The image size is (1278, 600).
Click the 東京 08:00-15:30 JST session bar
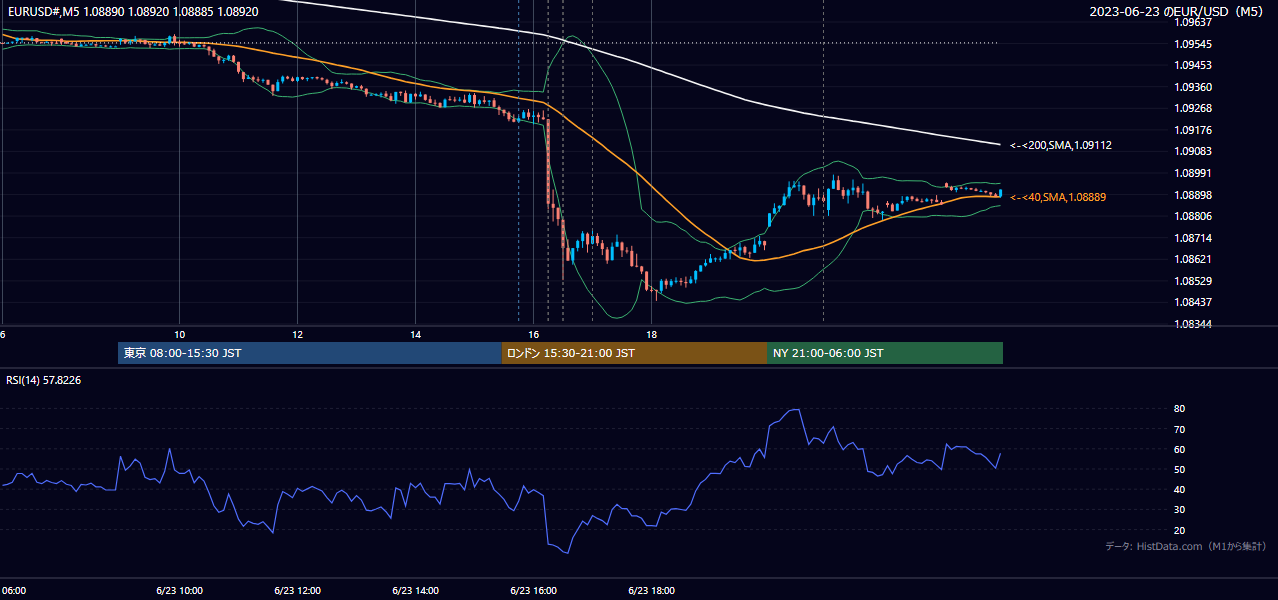pos(310,353)
